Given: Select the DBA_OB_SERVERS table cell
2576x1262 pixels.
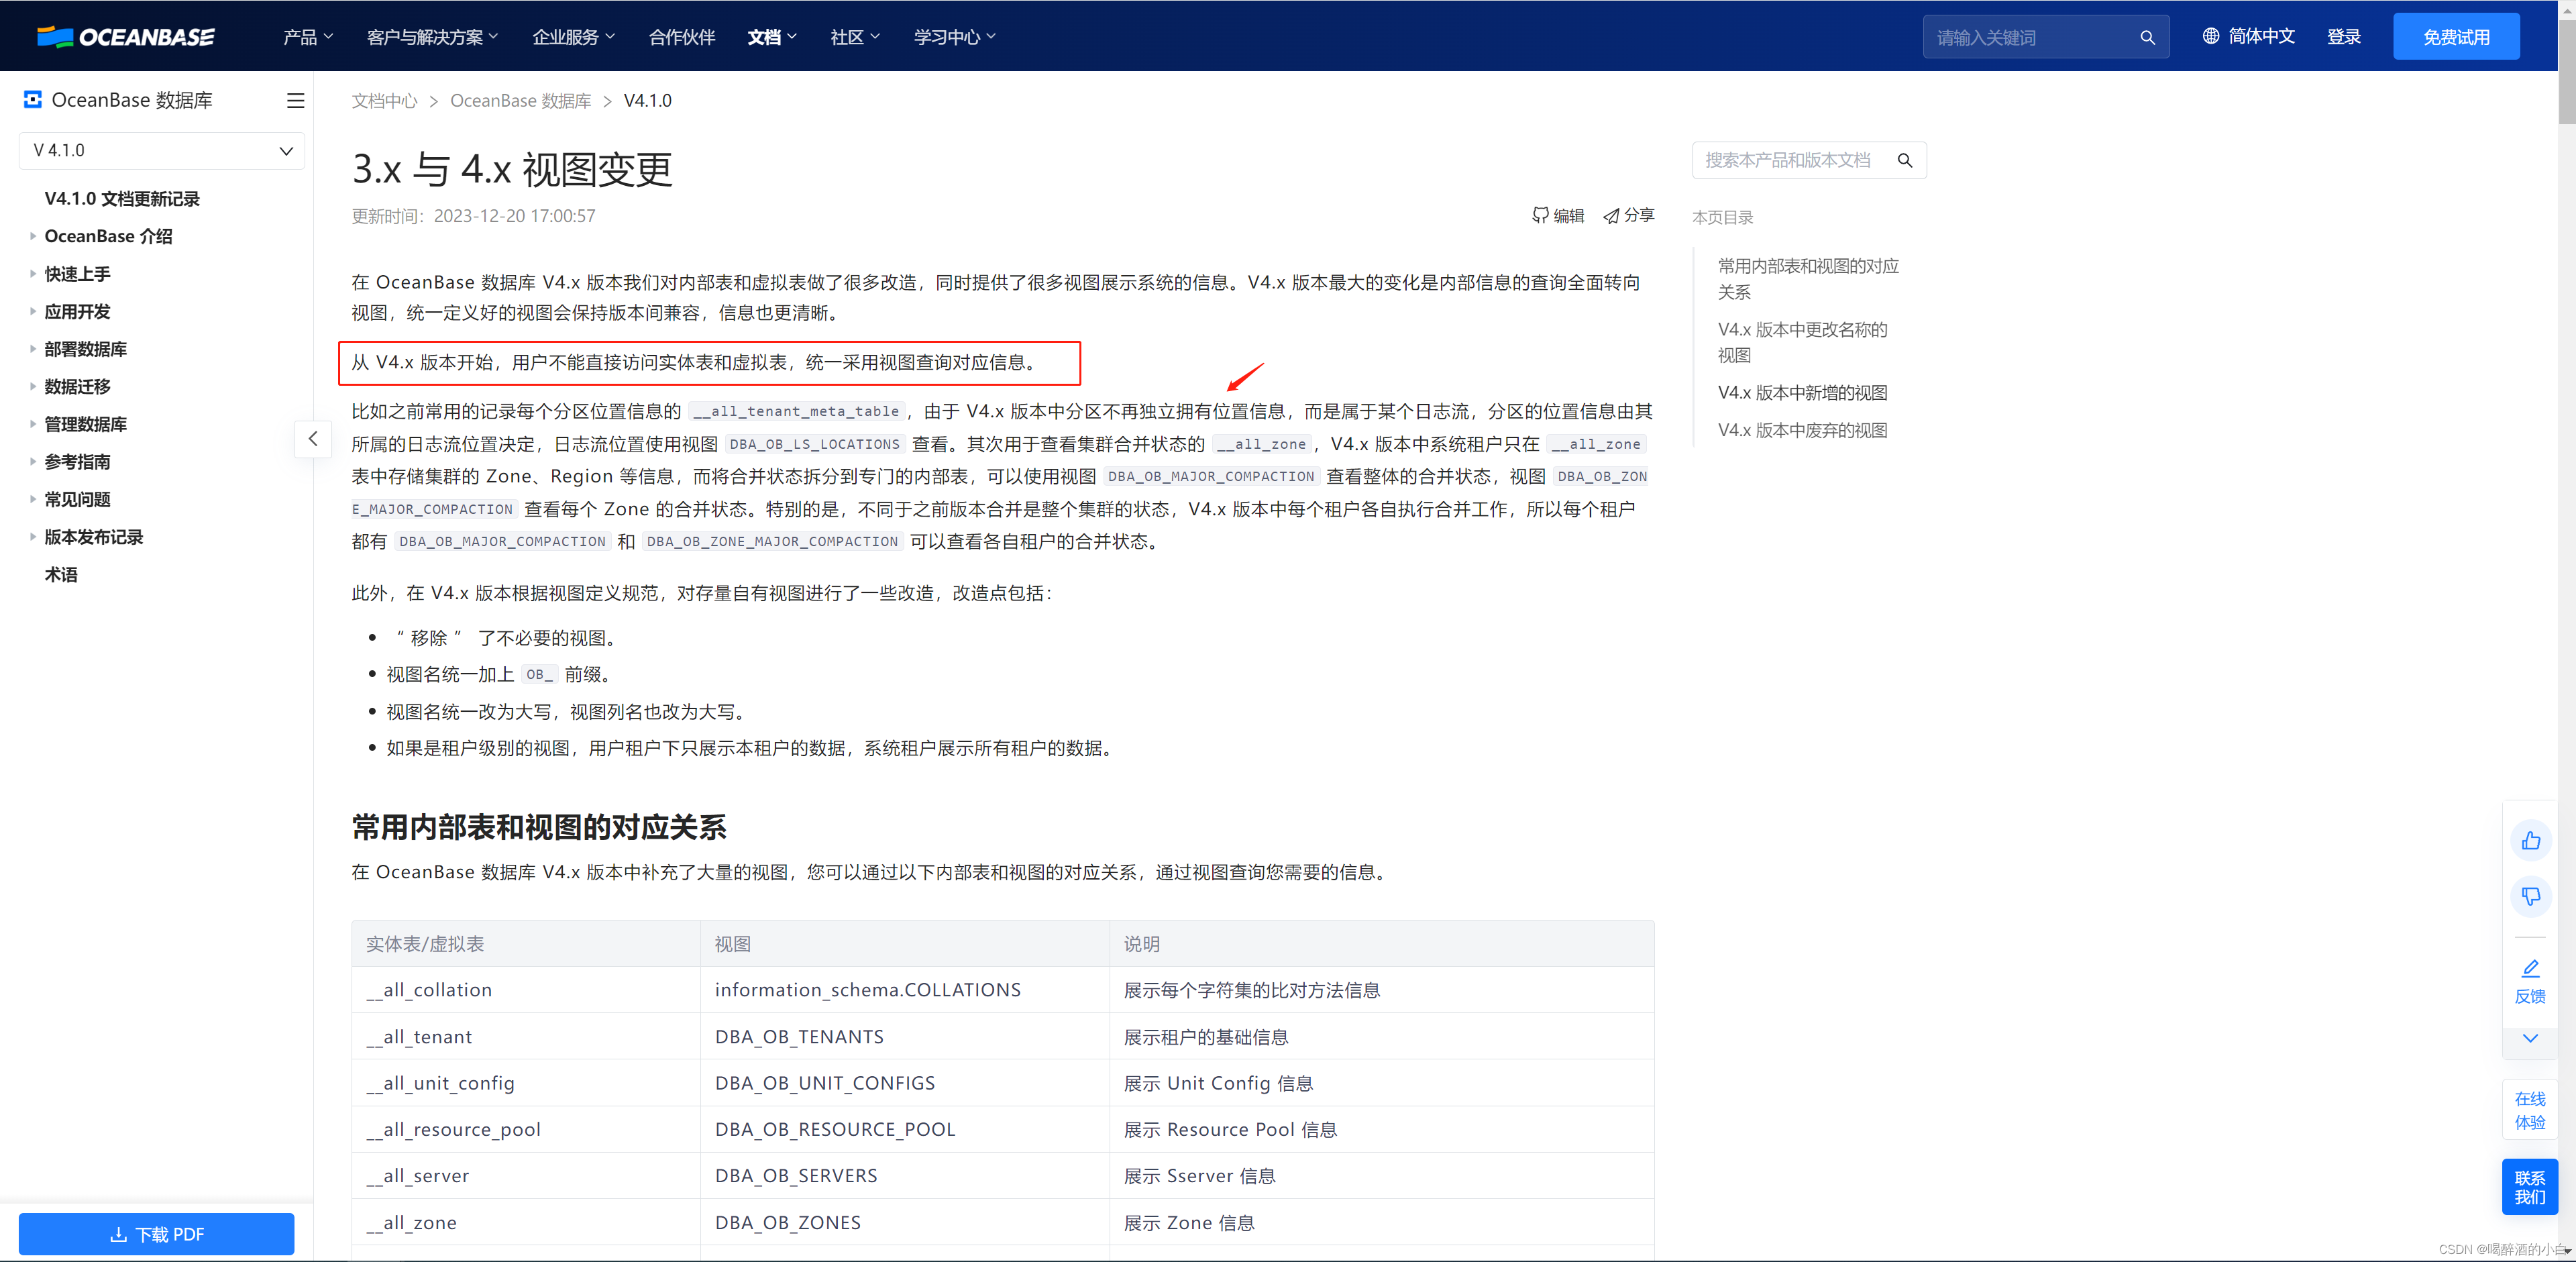Looking at the screenshot, I should 904,1176.
